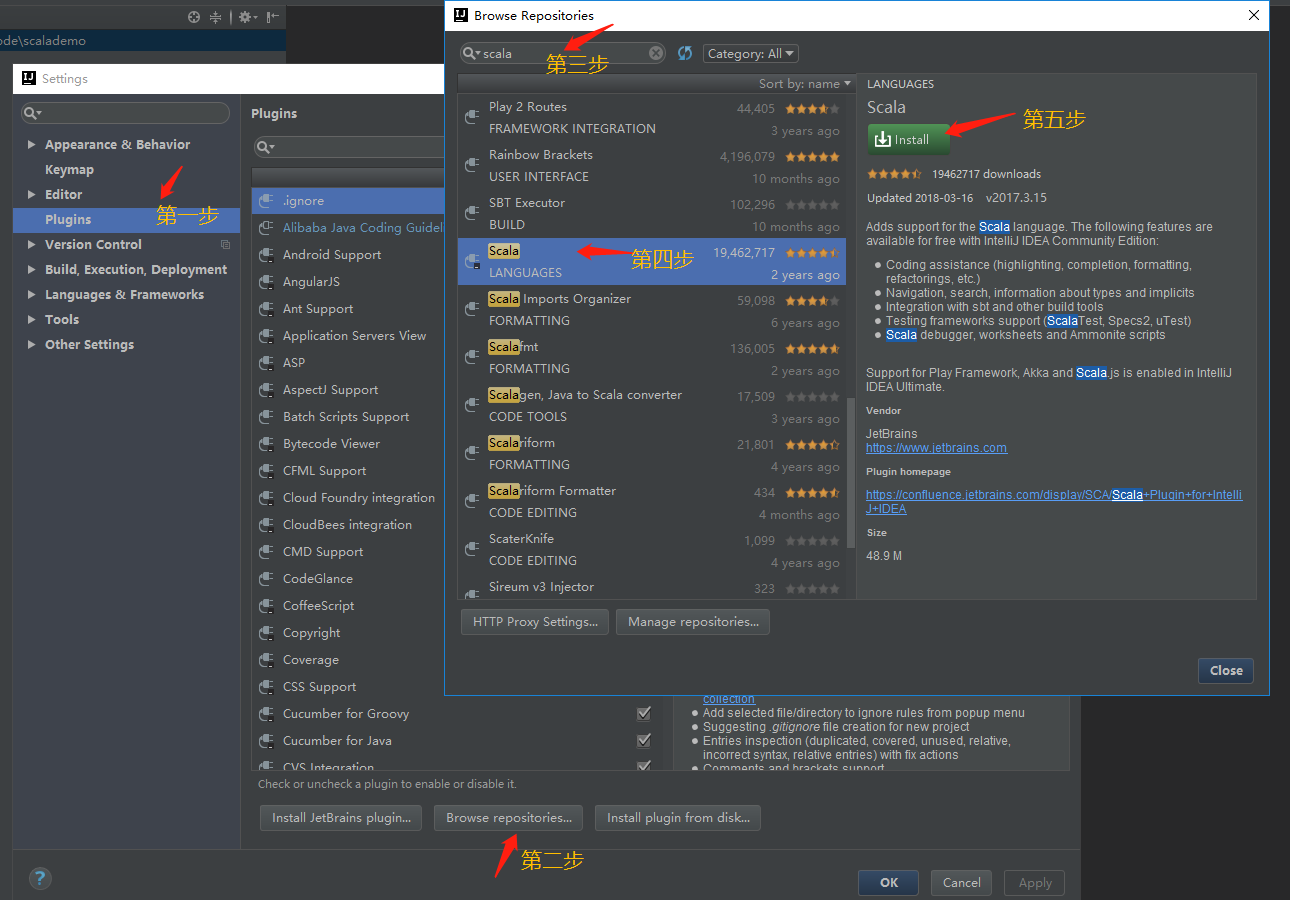The height and width of the screenshot is (900, 1290).
Task: Click the plugin icon beside AngularJS
Action: click(266, 281)
